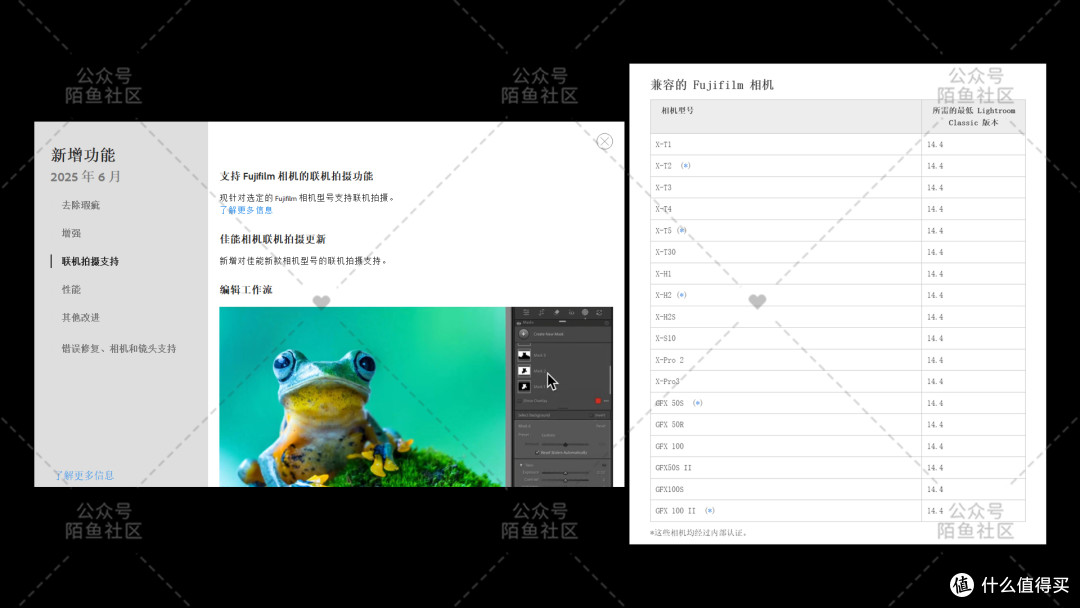Click the GFX 50S camera model cell
Image resolution: width=1080 pixels, height=608 pixels.
[786, 403]
